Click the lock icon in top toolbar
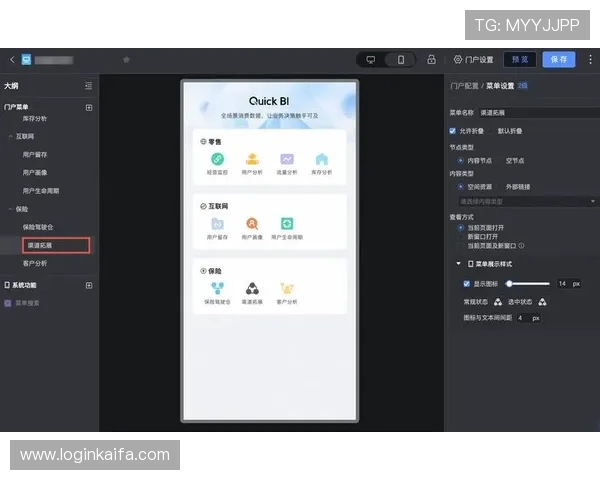Viewport: 600px width, 480px height. [x=431, y=60]
